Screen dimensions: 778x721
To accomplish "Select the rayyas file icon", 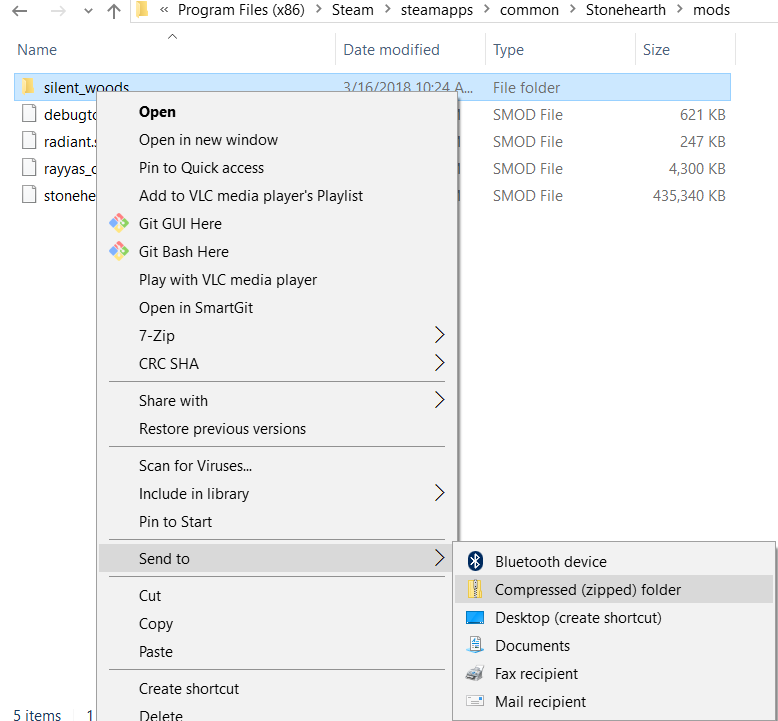I will [29, 168].
